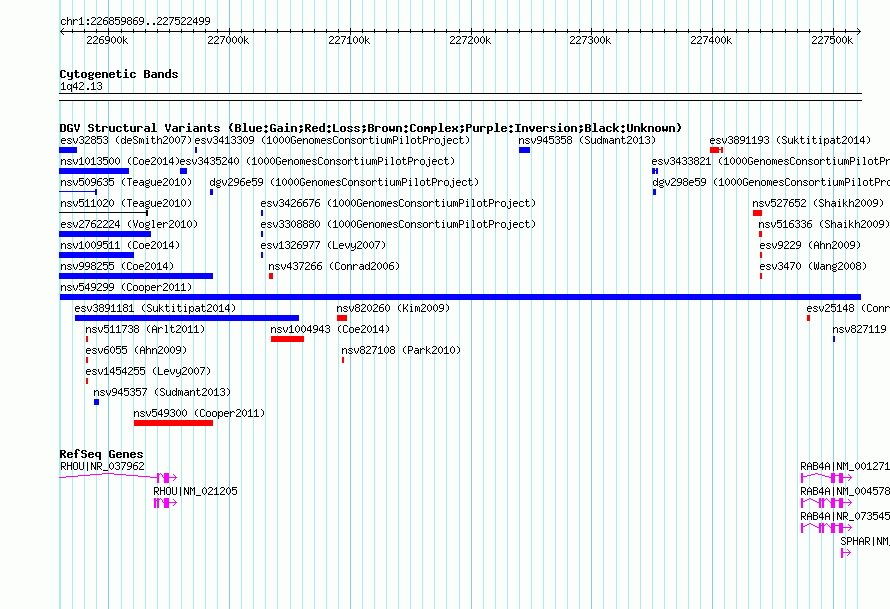Click the long blue nsv549299 gain bar
Image resolution: width=890 pixels, height=609 pixels.
(x=460, y=297)
